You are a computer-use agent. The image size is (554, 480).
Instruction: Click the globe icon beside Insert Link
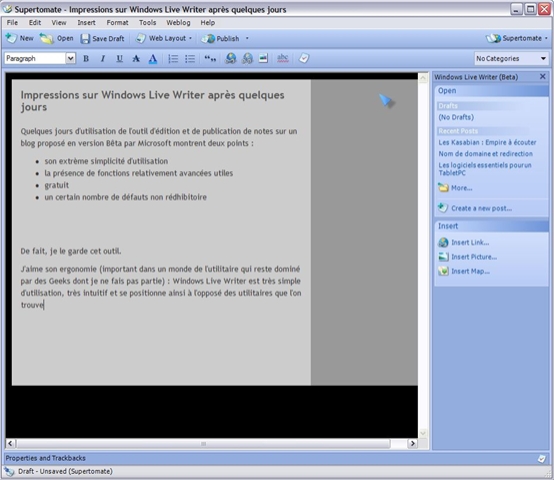click(443, 242)
